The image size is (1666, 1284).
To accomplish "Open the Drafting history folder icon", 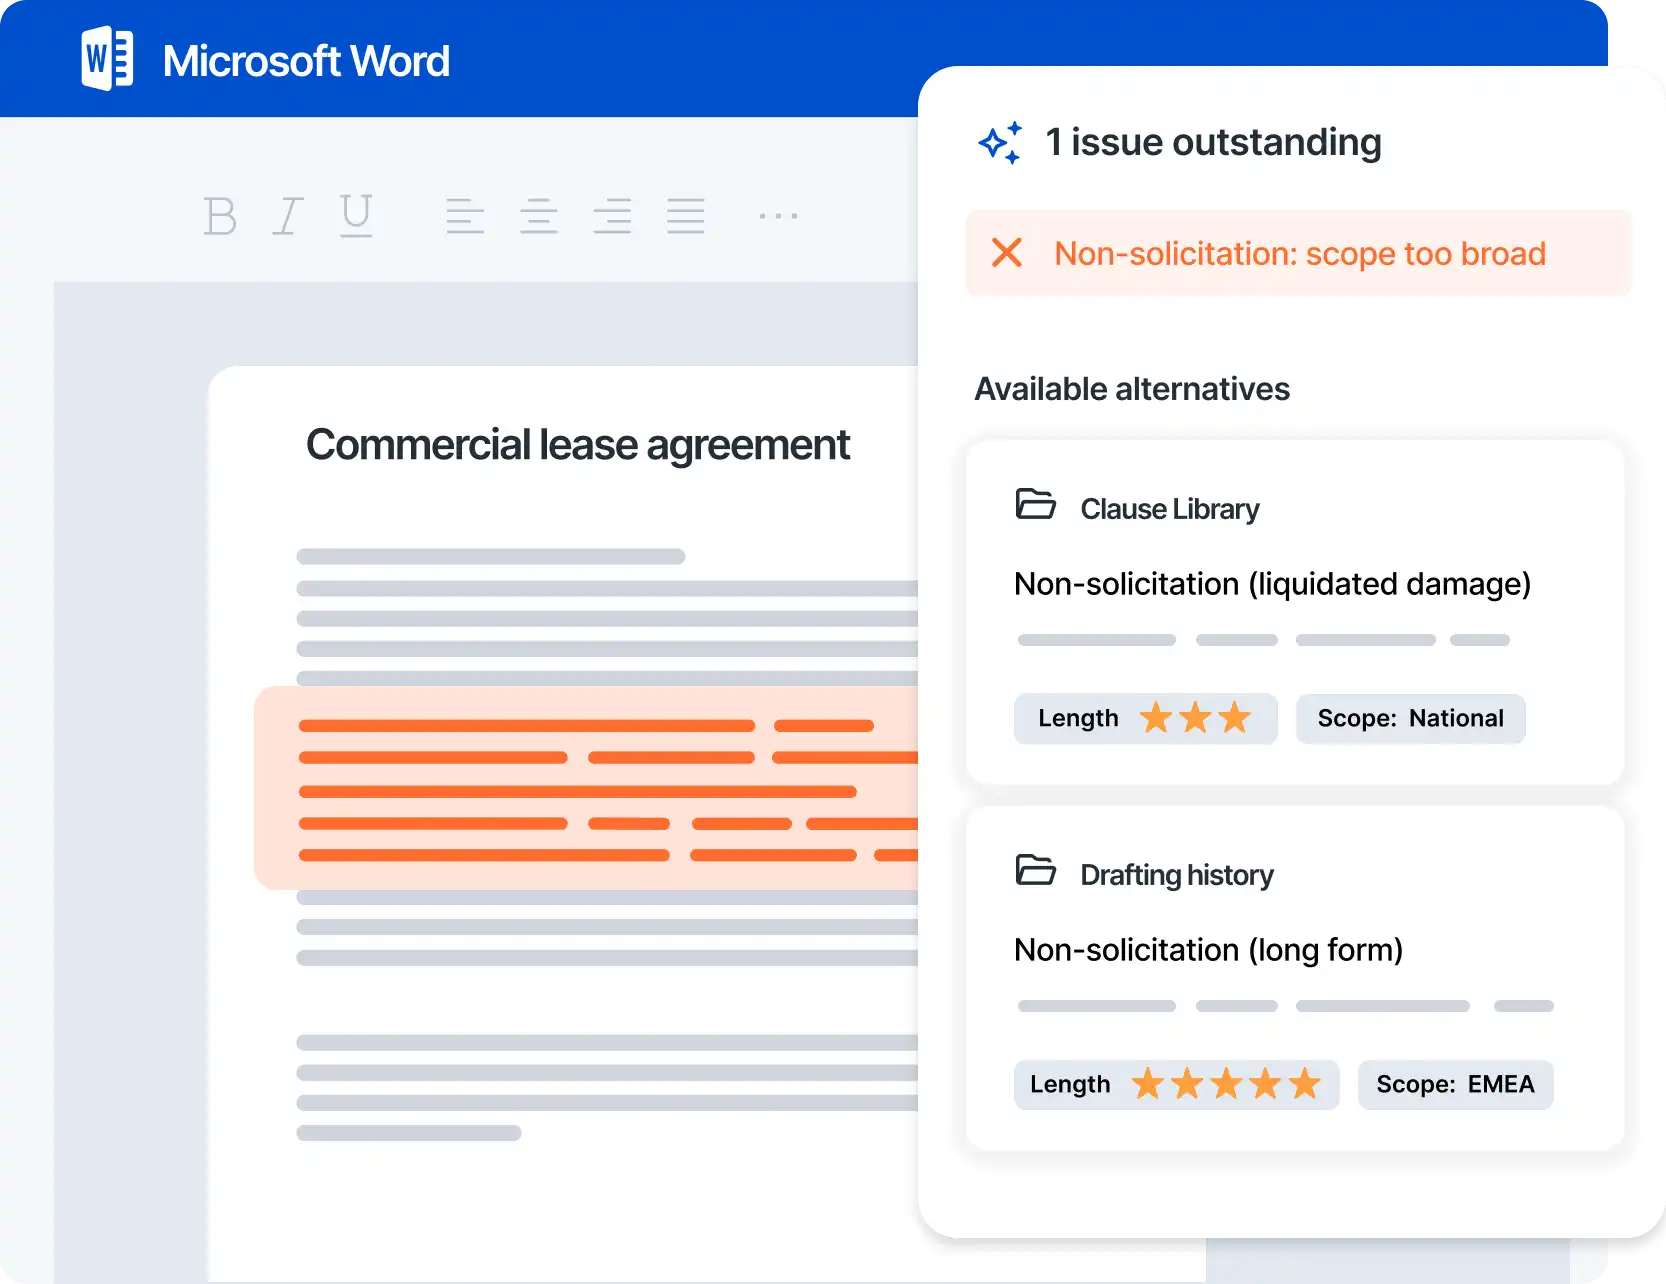I will tap(1036, 871).
